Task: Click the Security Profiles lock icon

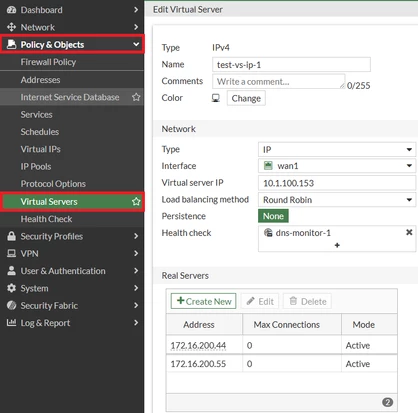Action: point(11,236)
